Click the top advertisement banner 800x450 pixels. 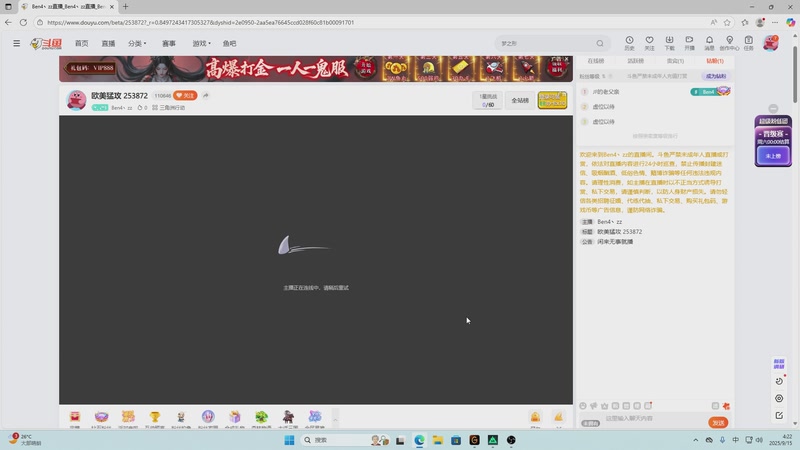tap(316, 69)
